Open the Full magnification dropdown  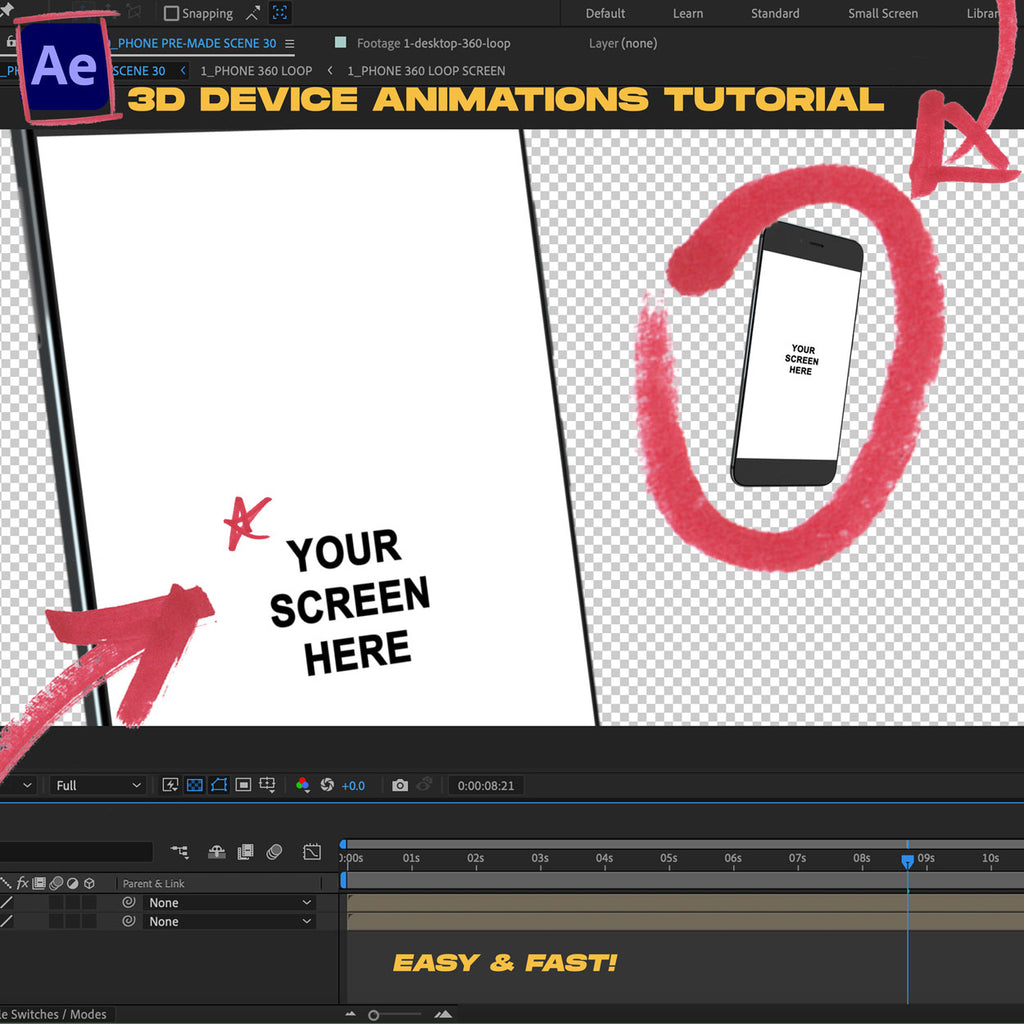pyautogui.click(x=95, y=785)
